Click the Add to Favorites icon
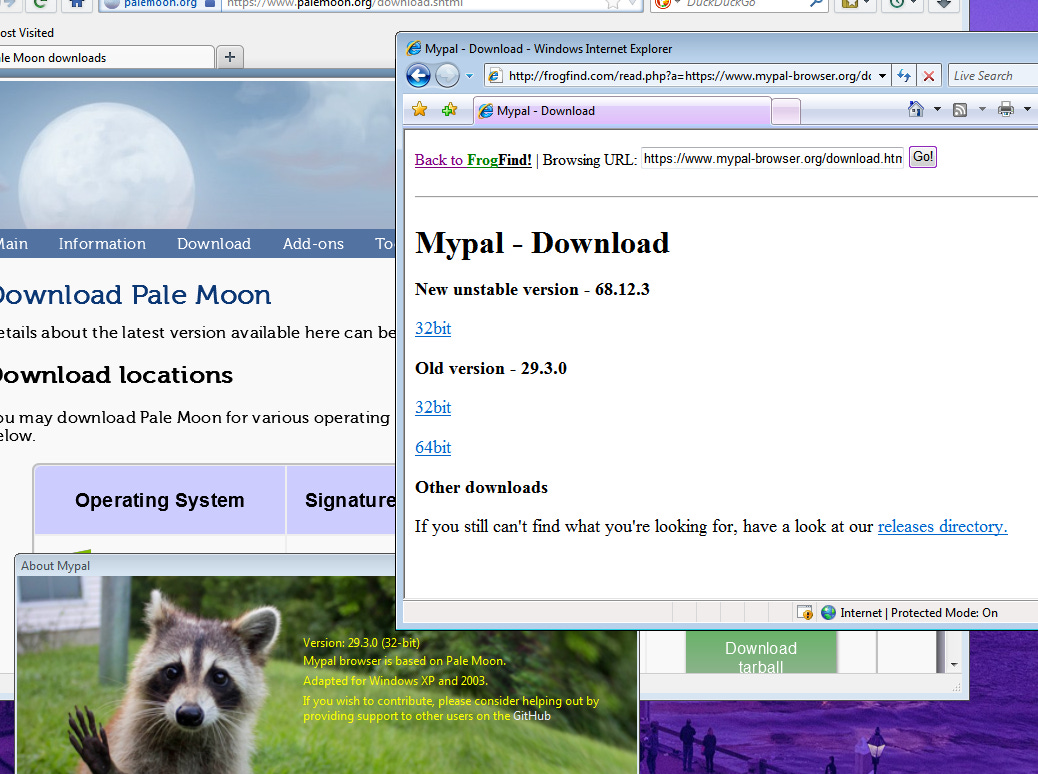The width and height of the screenshot is (1038, 774). click(x=449, y=109)
